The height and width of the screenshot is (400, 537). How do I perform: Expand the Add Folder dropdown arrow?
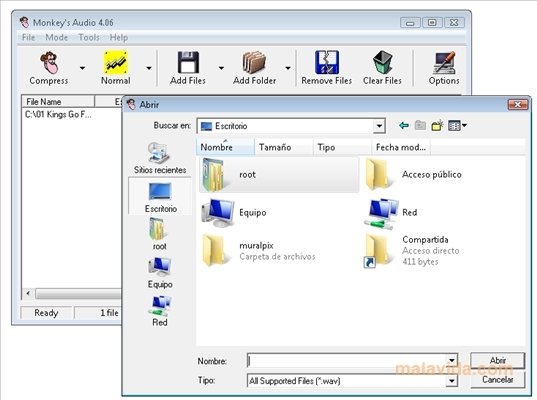[x=288, y=68]
